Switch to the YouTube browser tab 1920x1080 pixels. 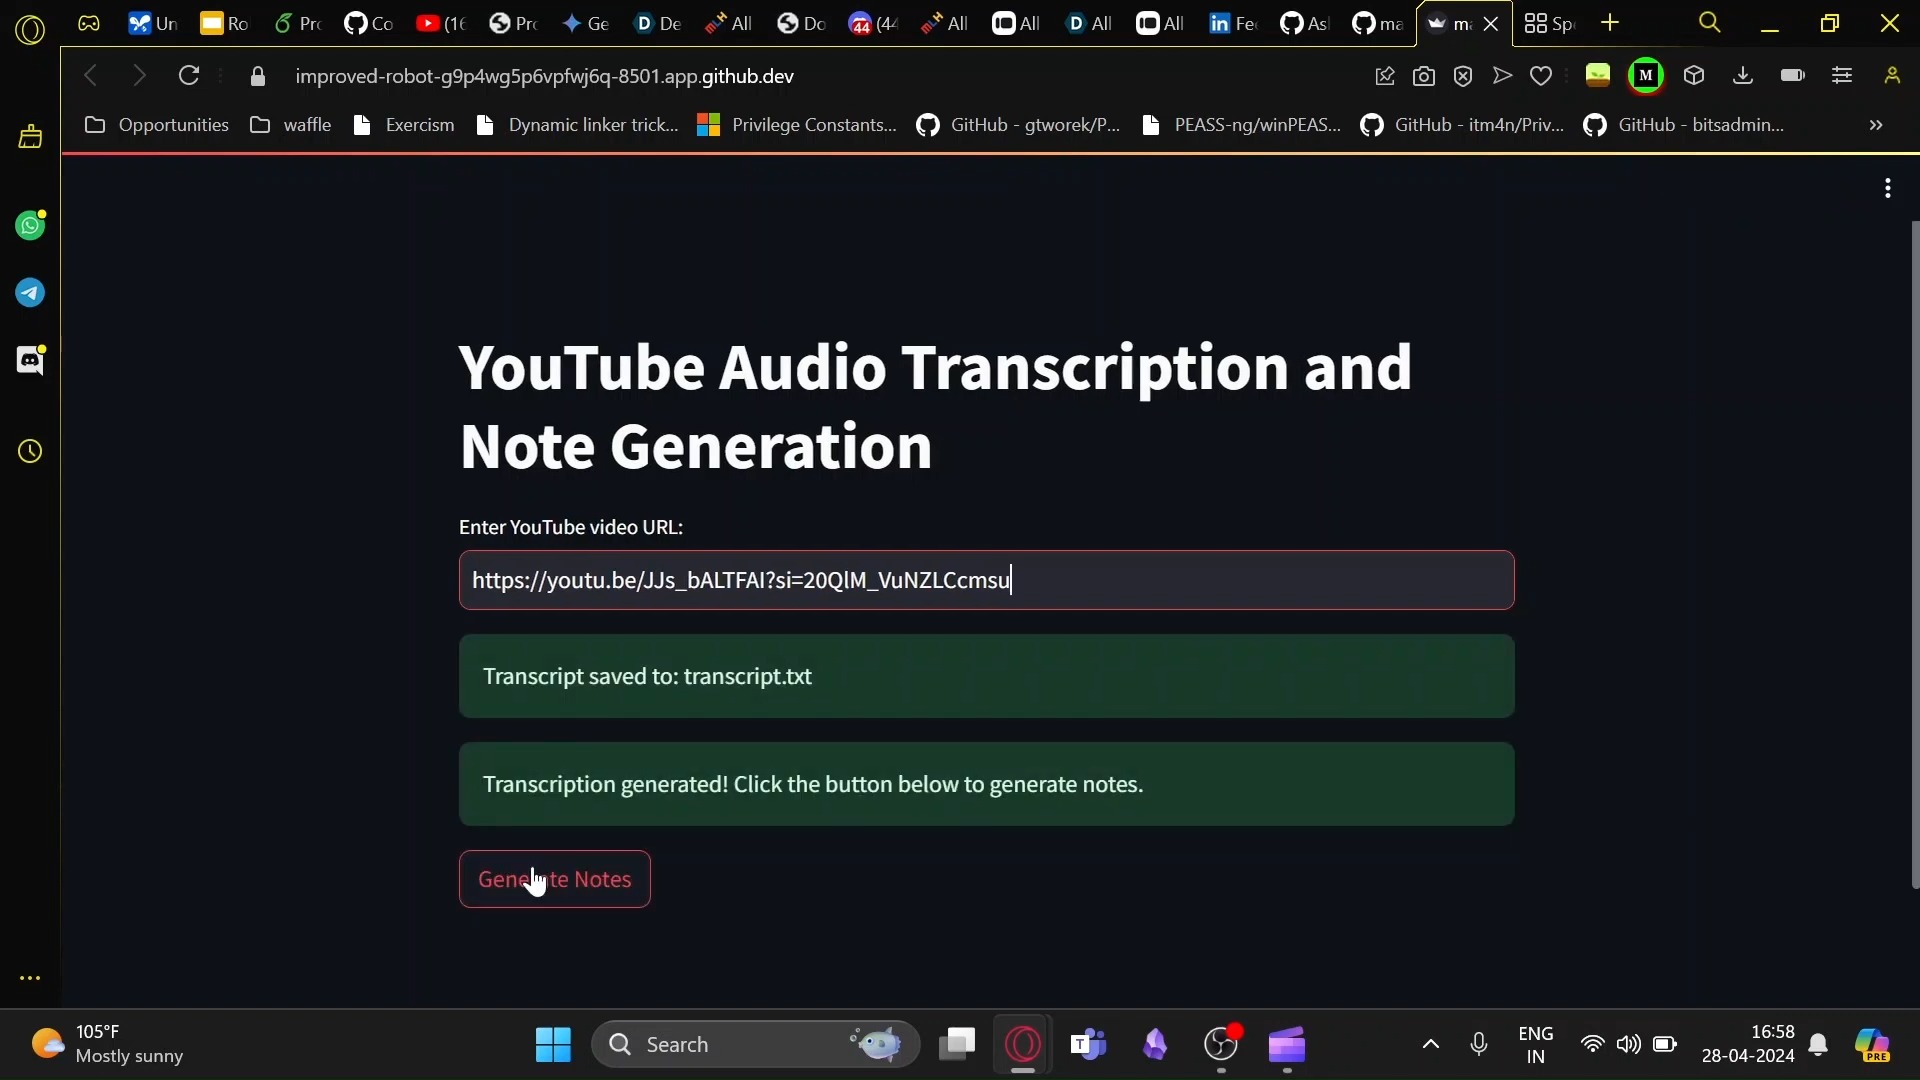pos(440,23)
